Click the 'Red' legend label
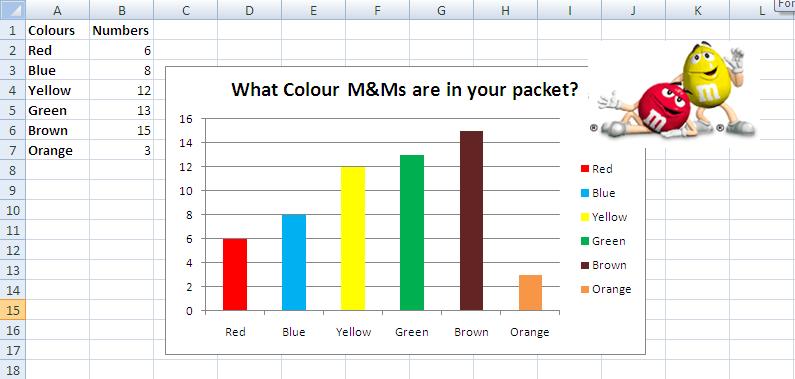Viewport: 795px width, 379px height. pos(602,169)
